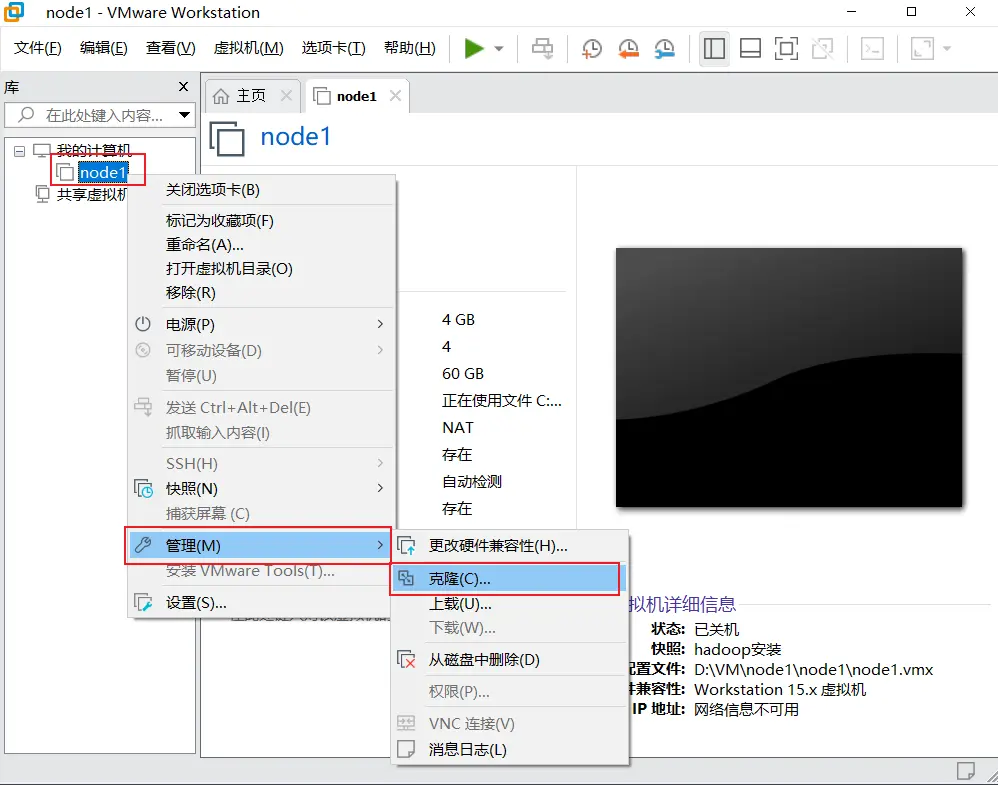Screen dimensions: 998x785
Task: Collapse the 我的计算机 tree node
Action: [20, 151]
